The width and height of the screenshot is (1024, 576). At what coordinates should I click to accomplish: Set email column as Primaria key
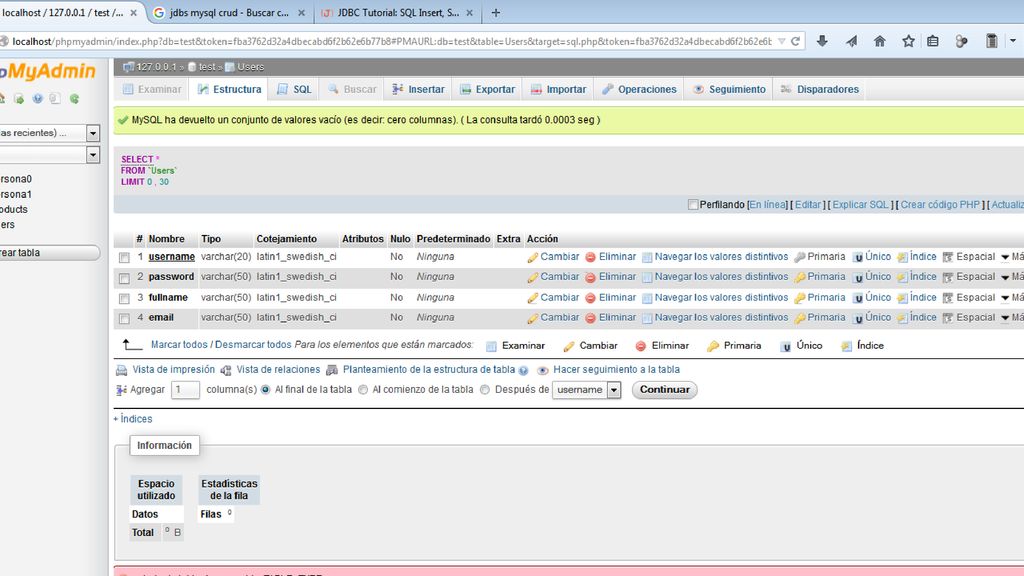click(820, 317)
